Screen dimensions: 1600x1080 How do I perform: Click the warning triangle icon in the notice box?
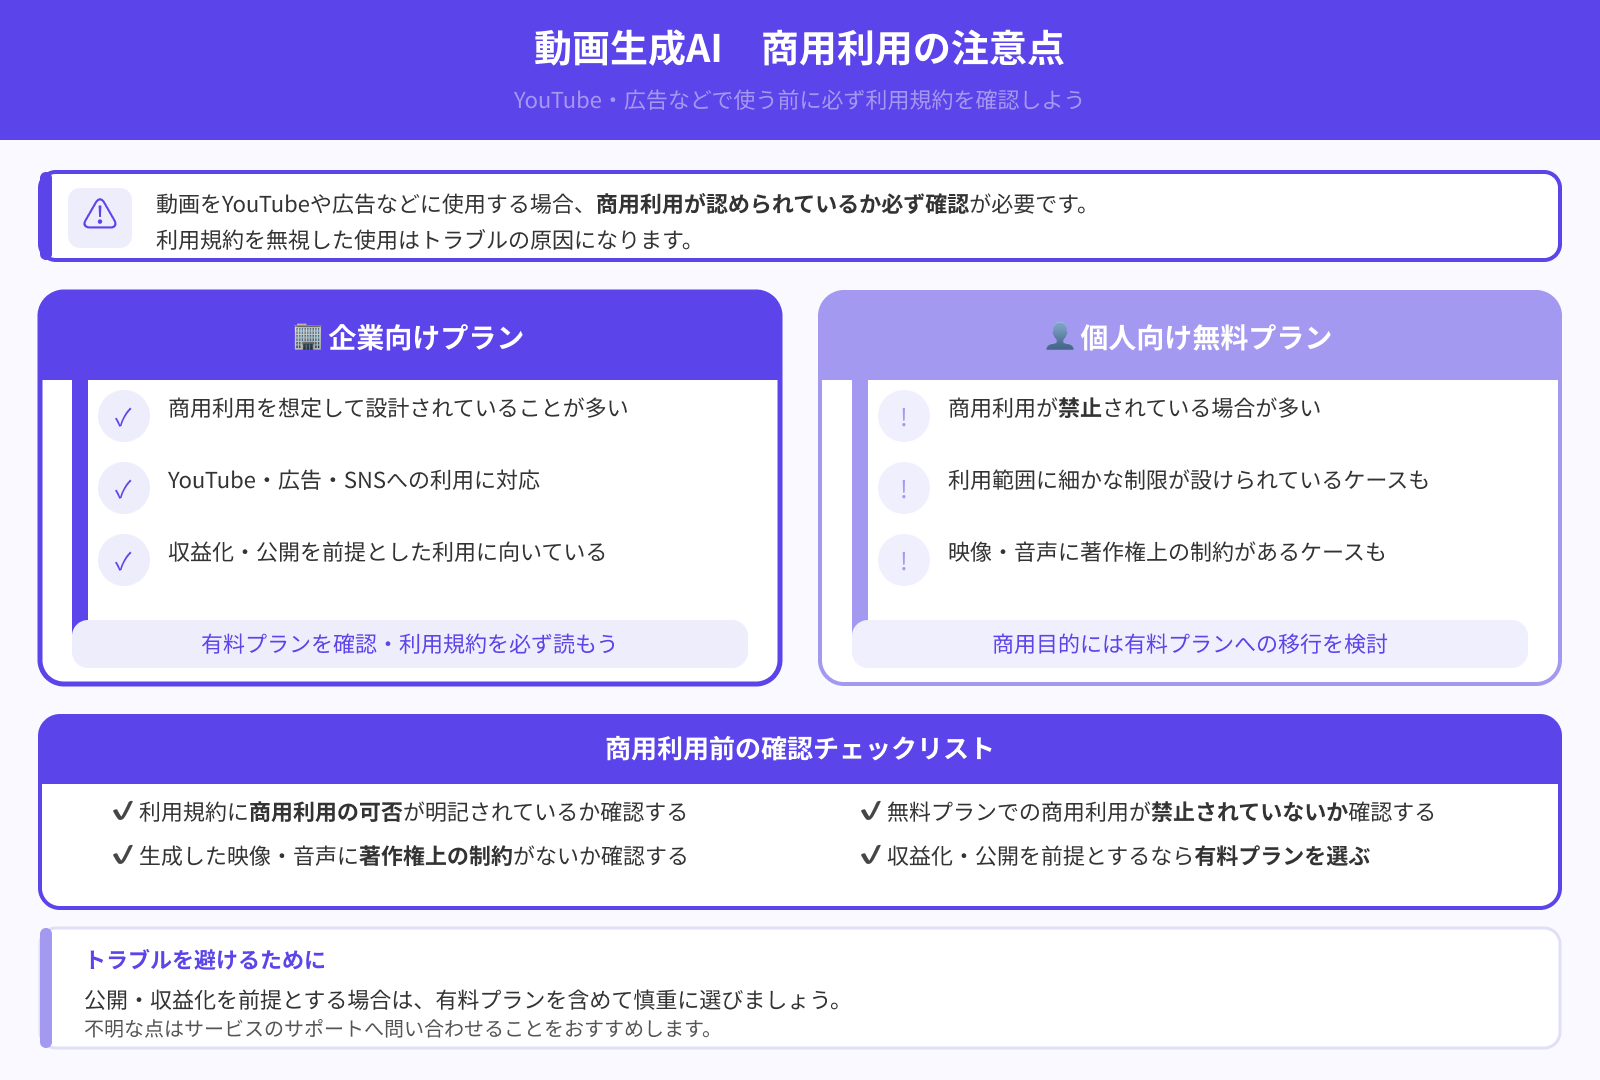(99, 216)
